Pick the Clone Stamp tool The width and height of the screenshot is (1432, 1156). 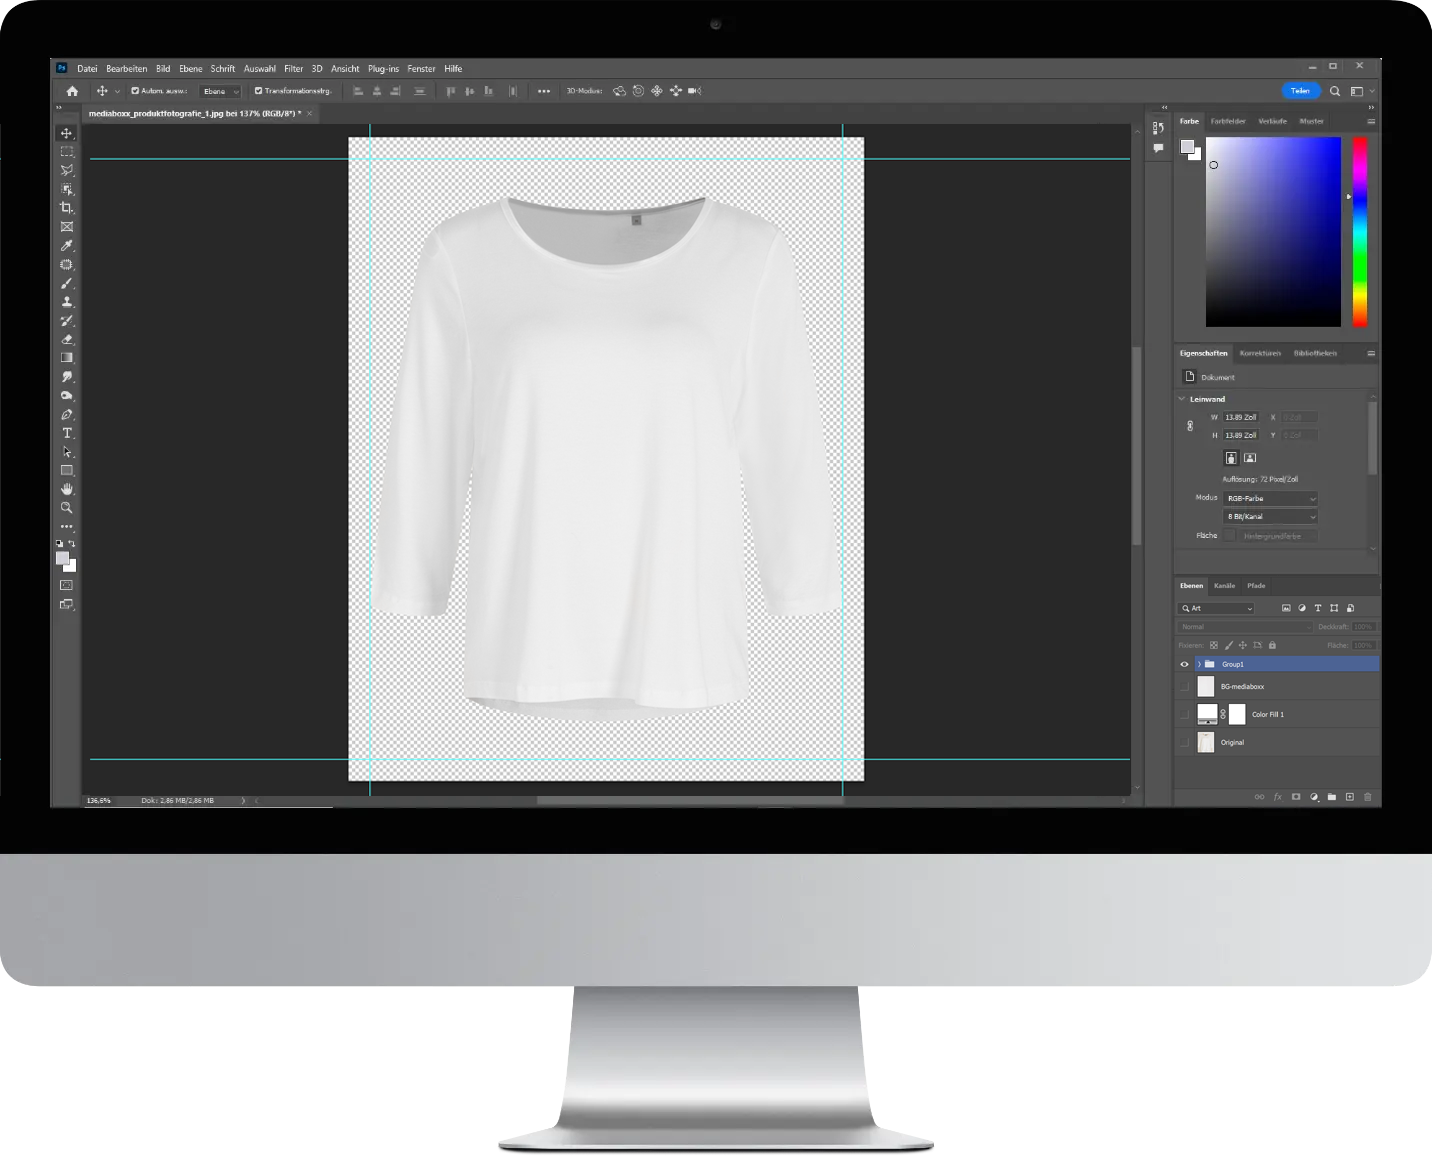67,302
